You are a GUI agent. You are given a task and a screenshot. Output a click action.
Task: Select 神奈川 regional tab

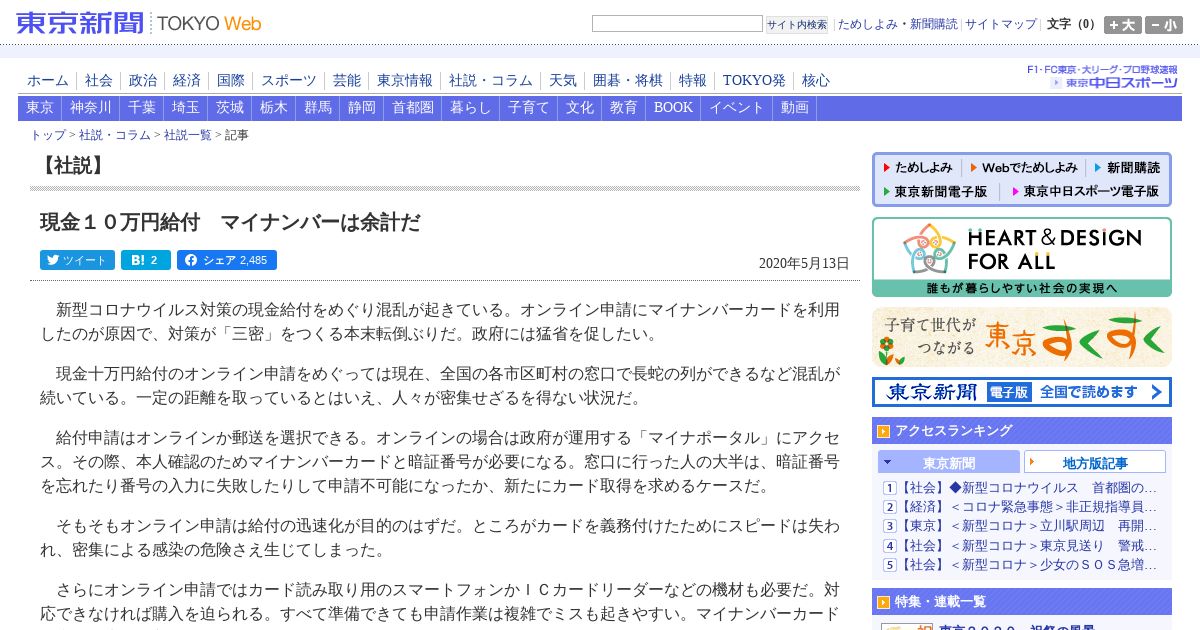[x=91, y=108]
